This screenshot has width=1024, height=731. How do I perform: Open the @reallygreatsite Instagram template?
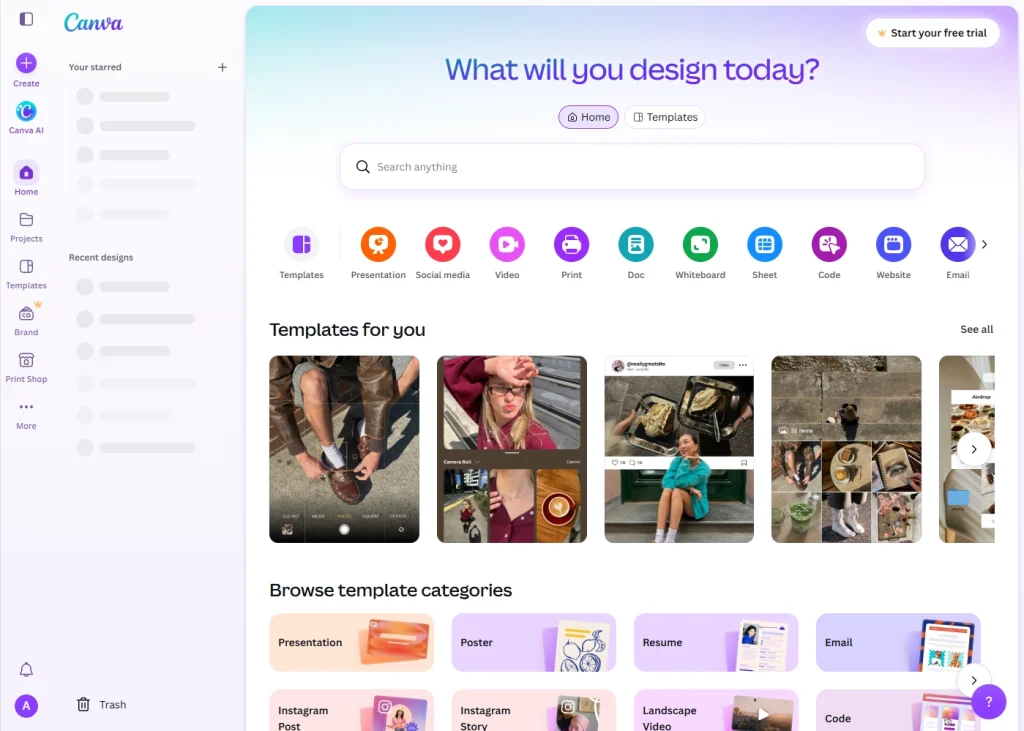pyautogui.click(x=679, y=449)
